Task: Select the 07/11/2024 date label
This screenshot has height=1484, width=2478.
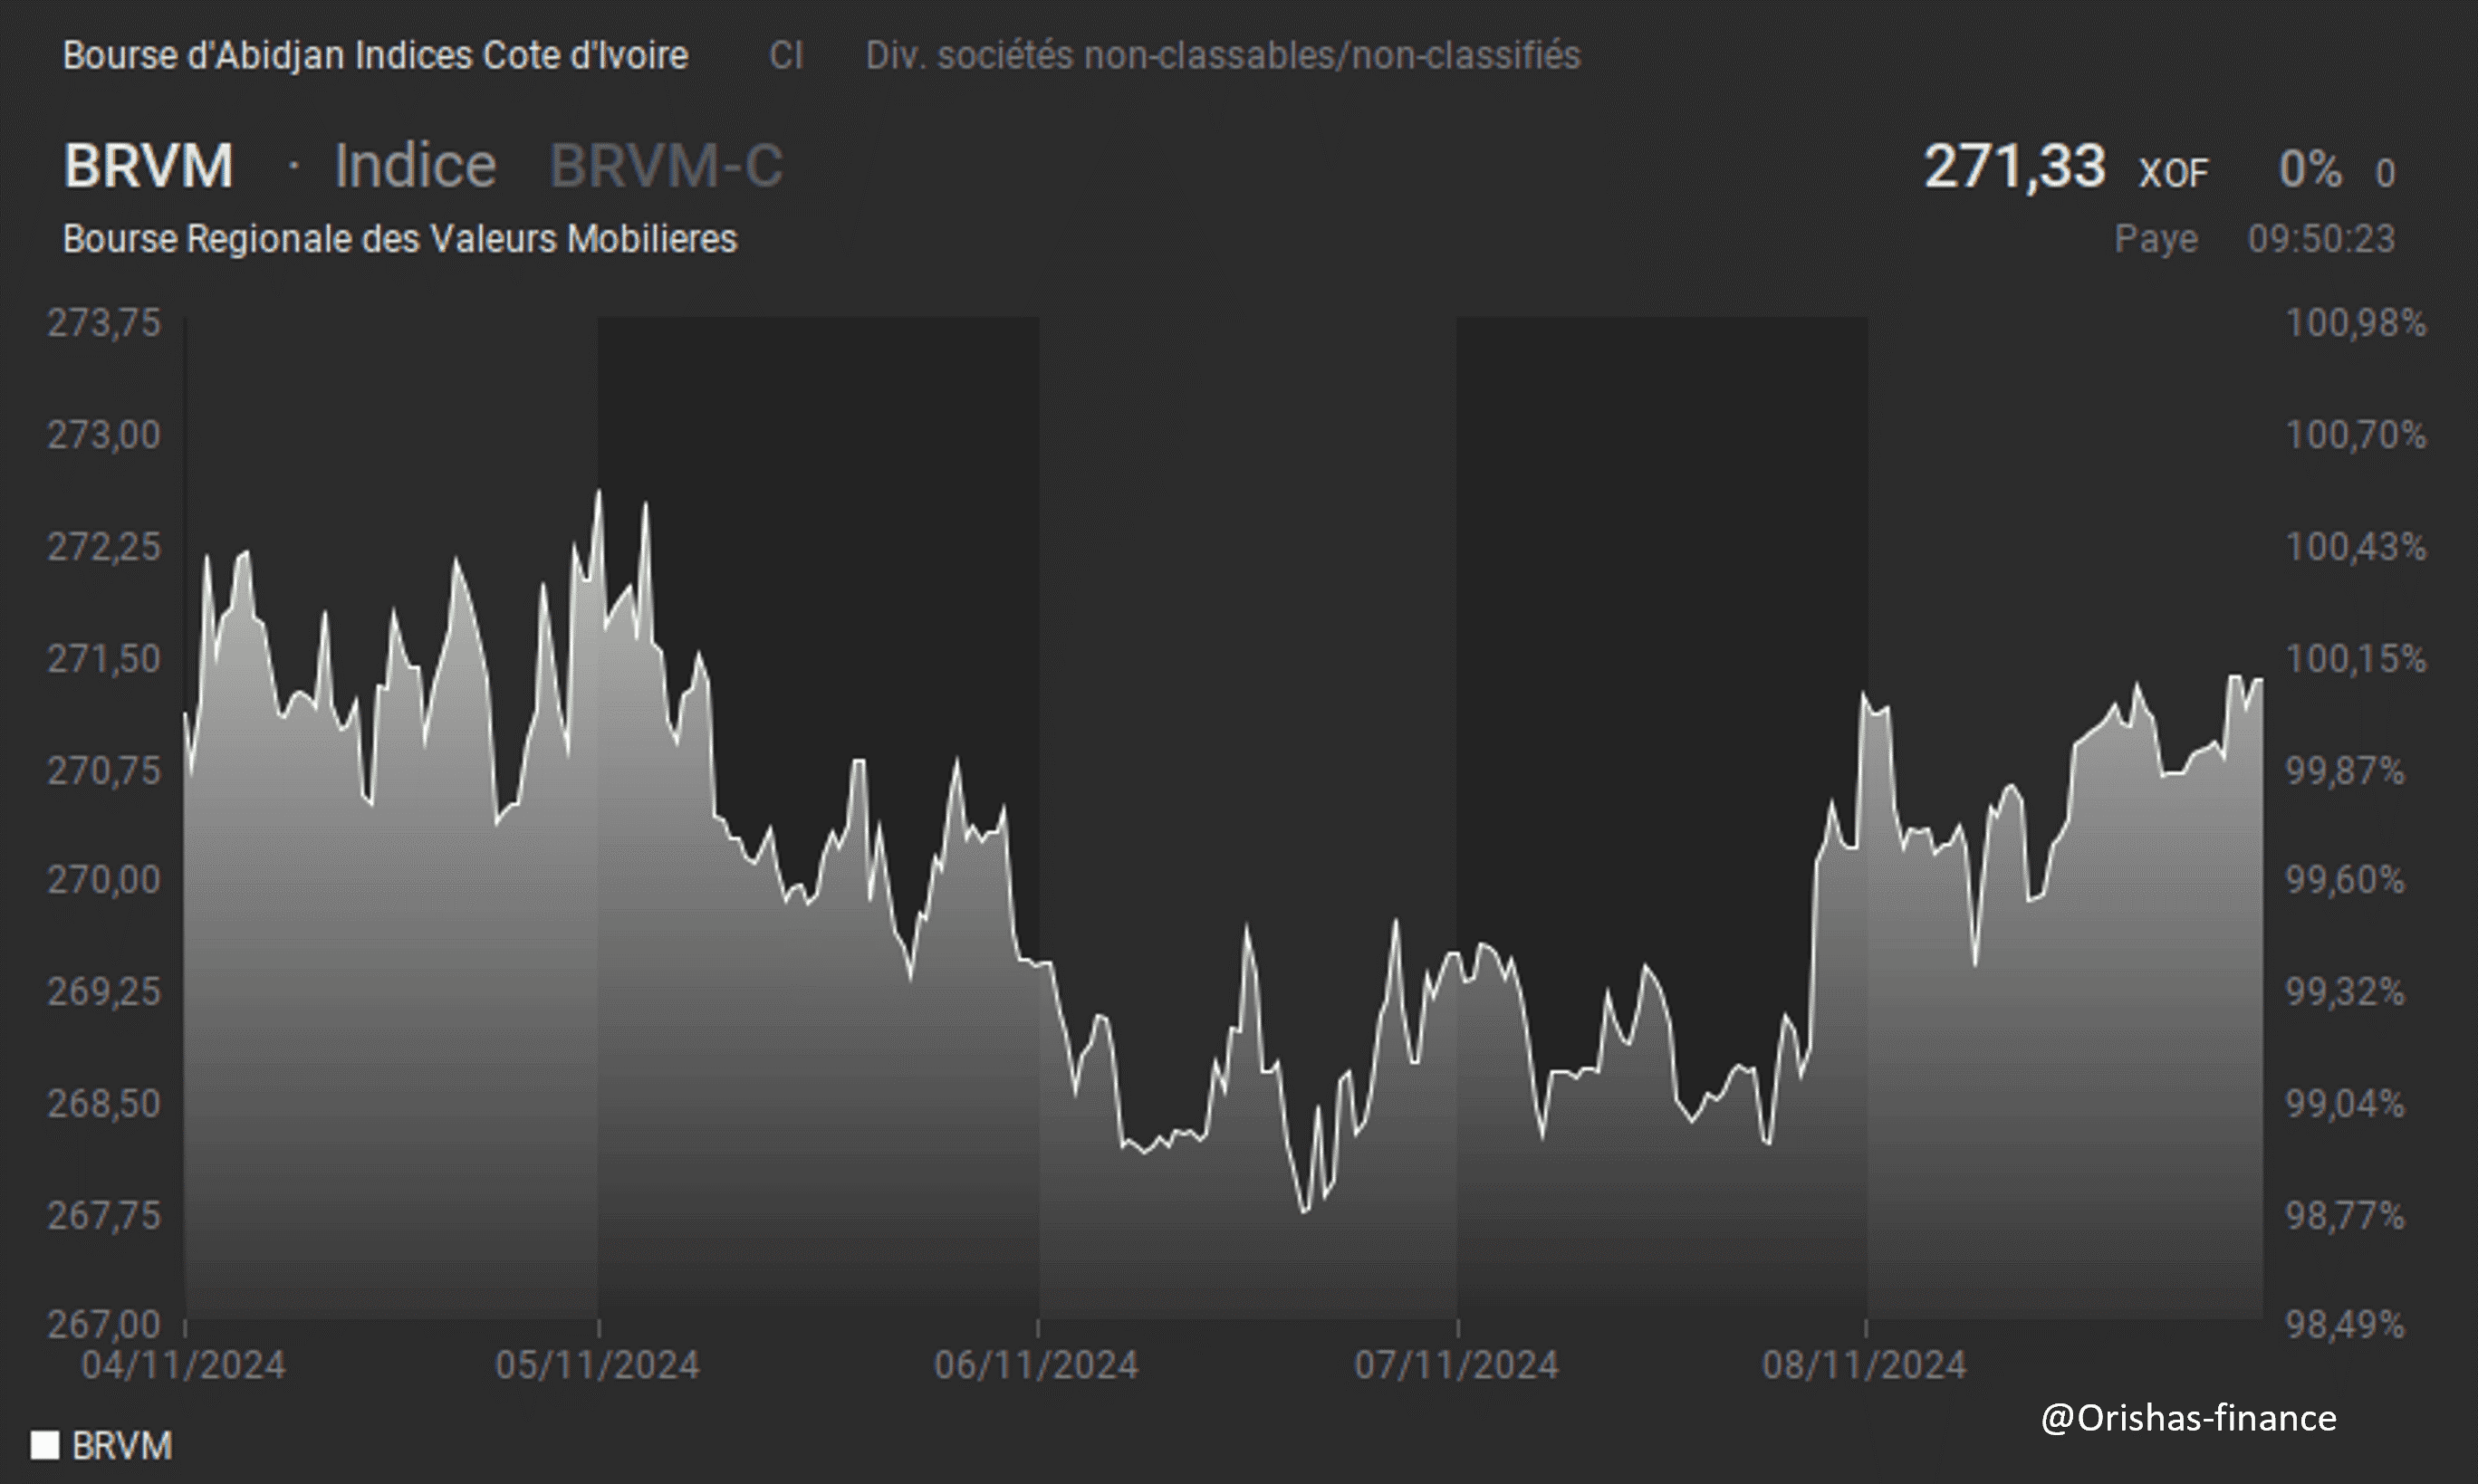Action: [x=1456, y=1365]
